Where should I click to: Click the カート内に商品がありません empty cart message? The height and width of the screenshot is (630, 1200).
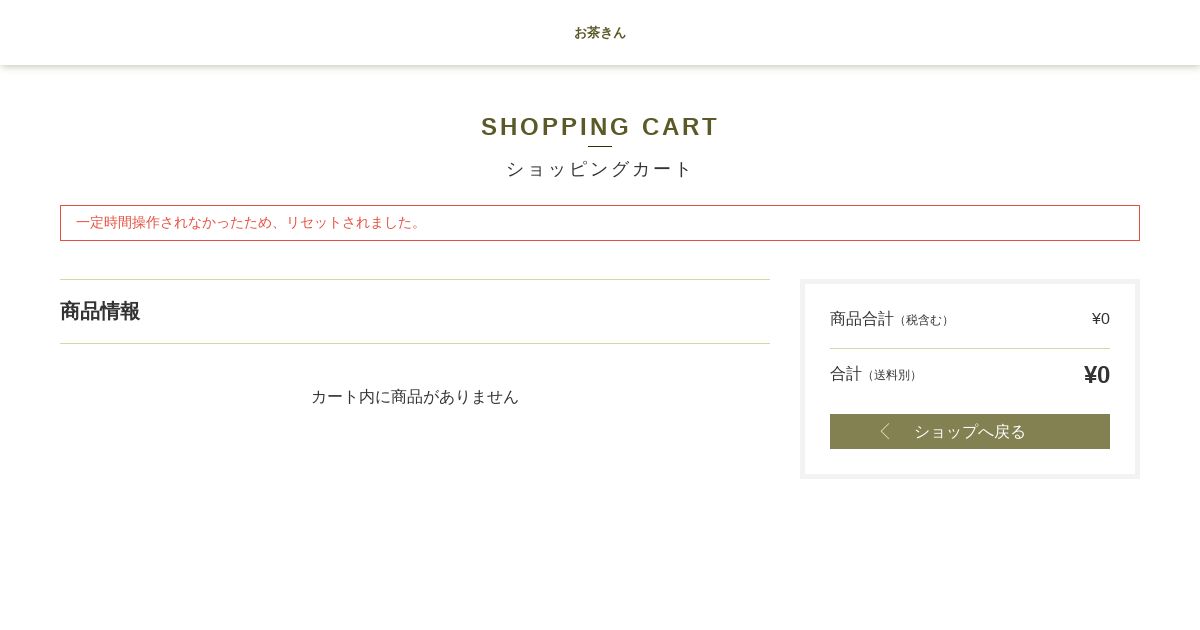[x=415, y=397]
